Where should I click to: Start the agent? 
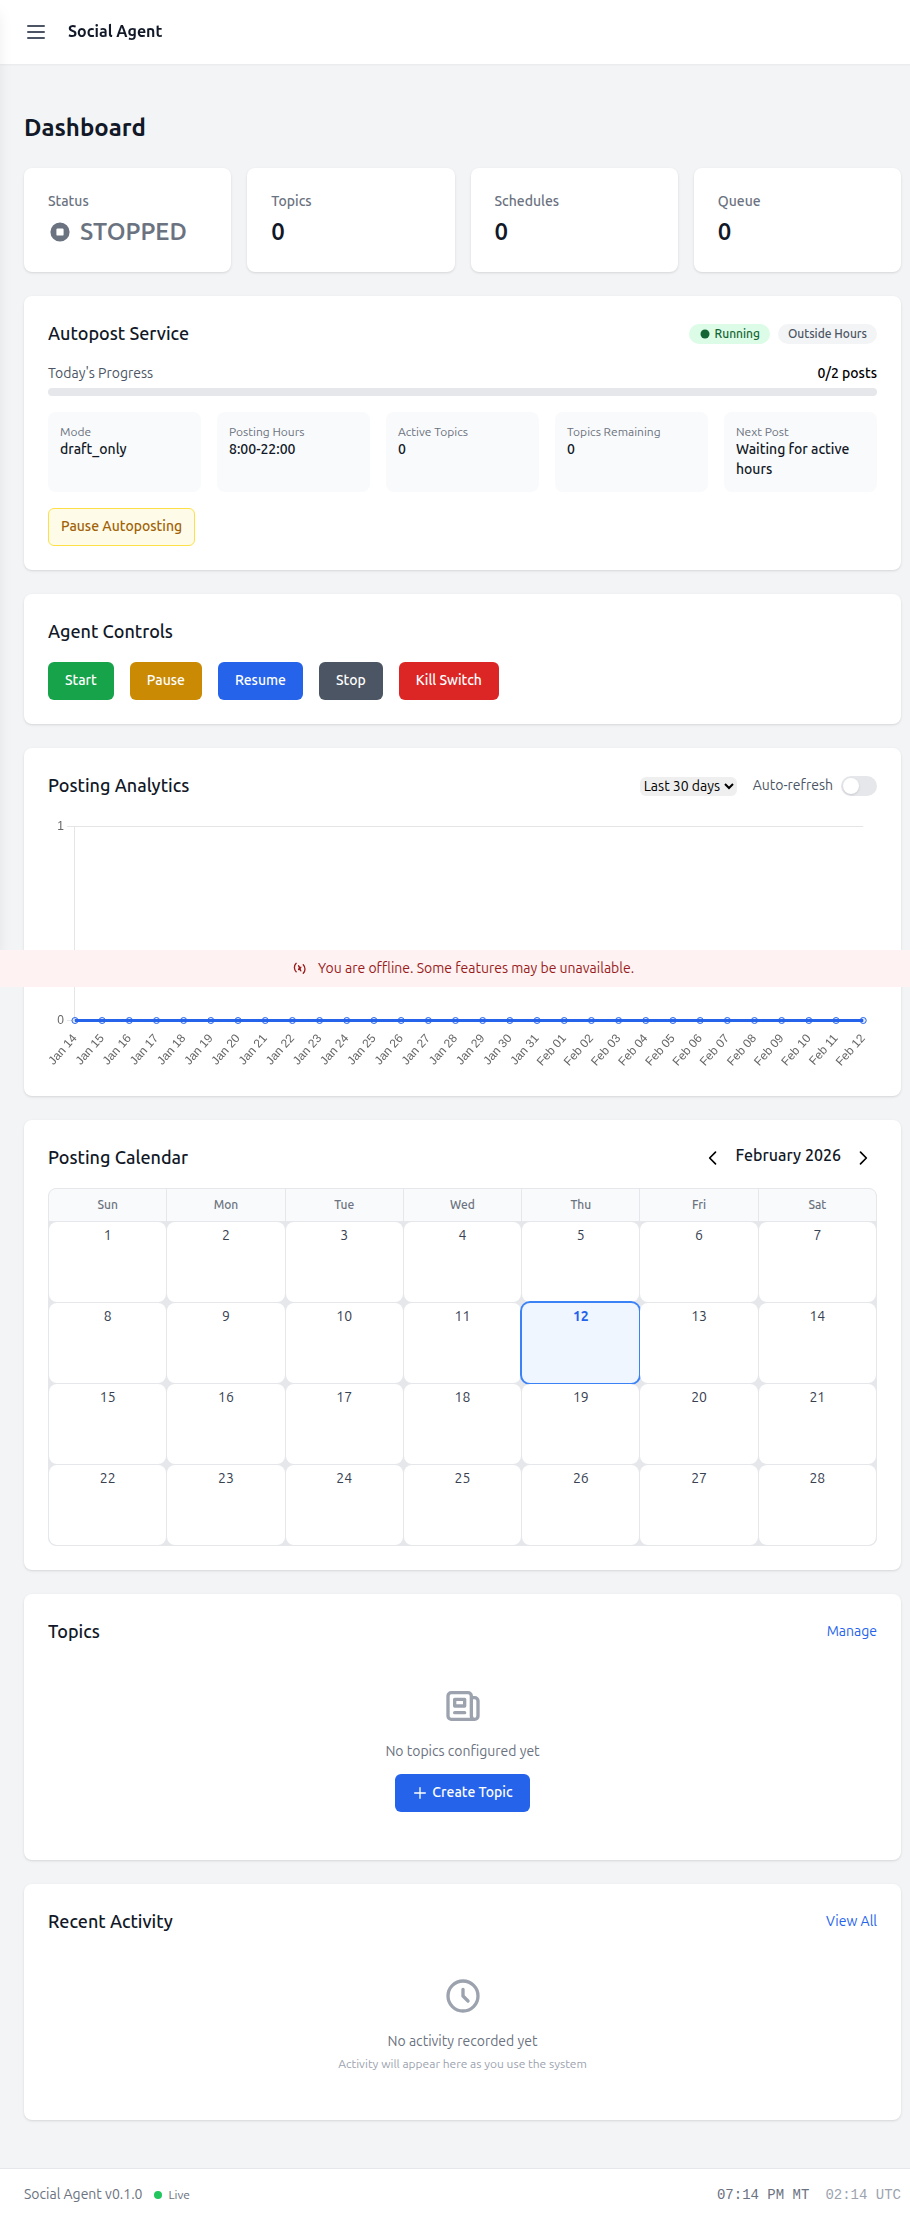[80, 680]
